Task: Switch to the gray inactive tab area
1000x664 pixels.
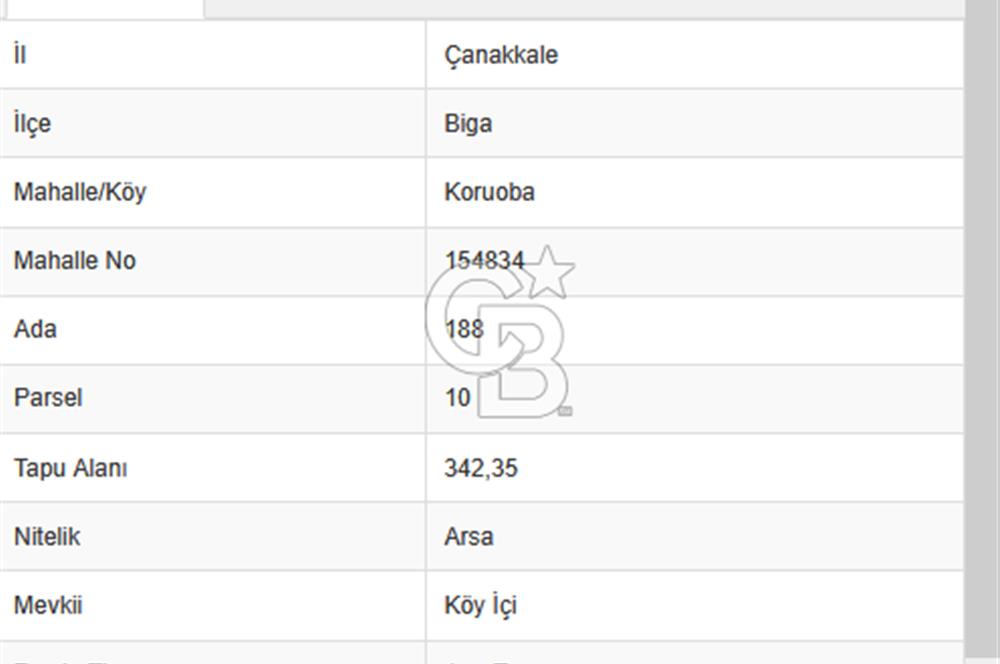Action: pyautogui.click(x=600, y=8)
